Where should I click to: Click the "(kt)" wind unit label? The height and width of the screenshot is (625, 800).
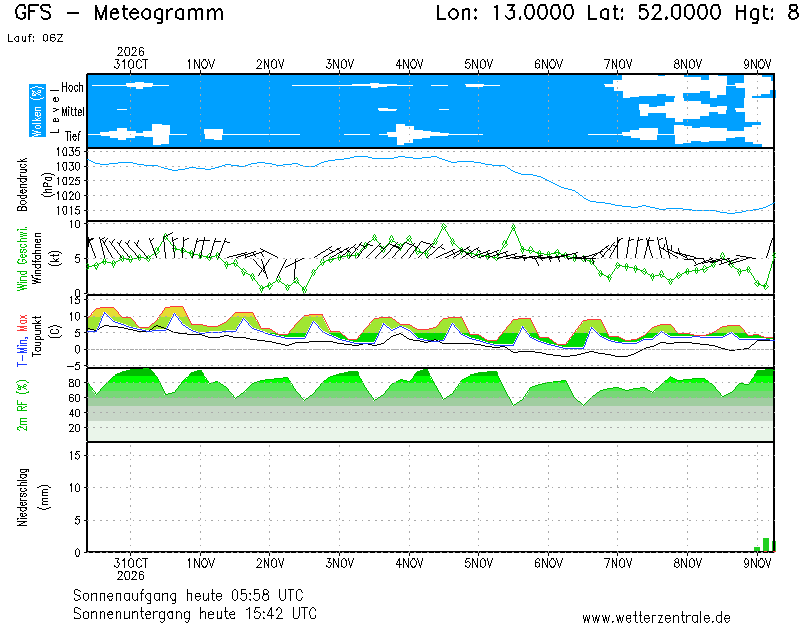pos(55,259)
